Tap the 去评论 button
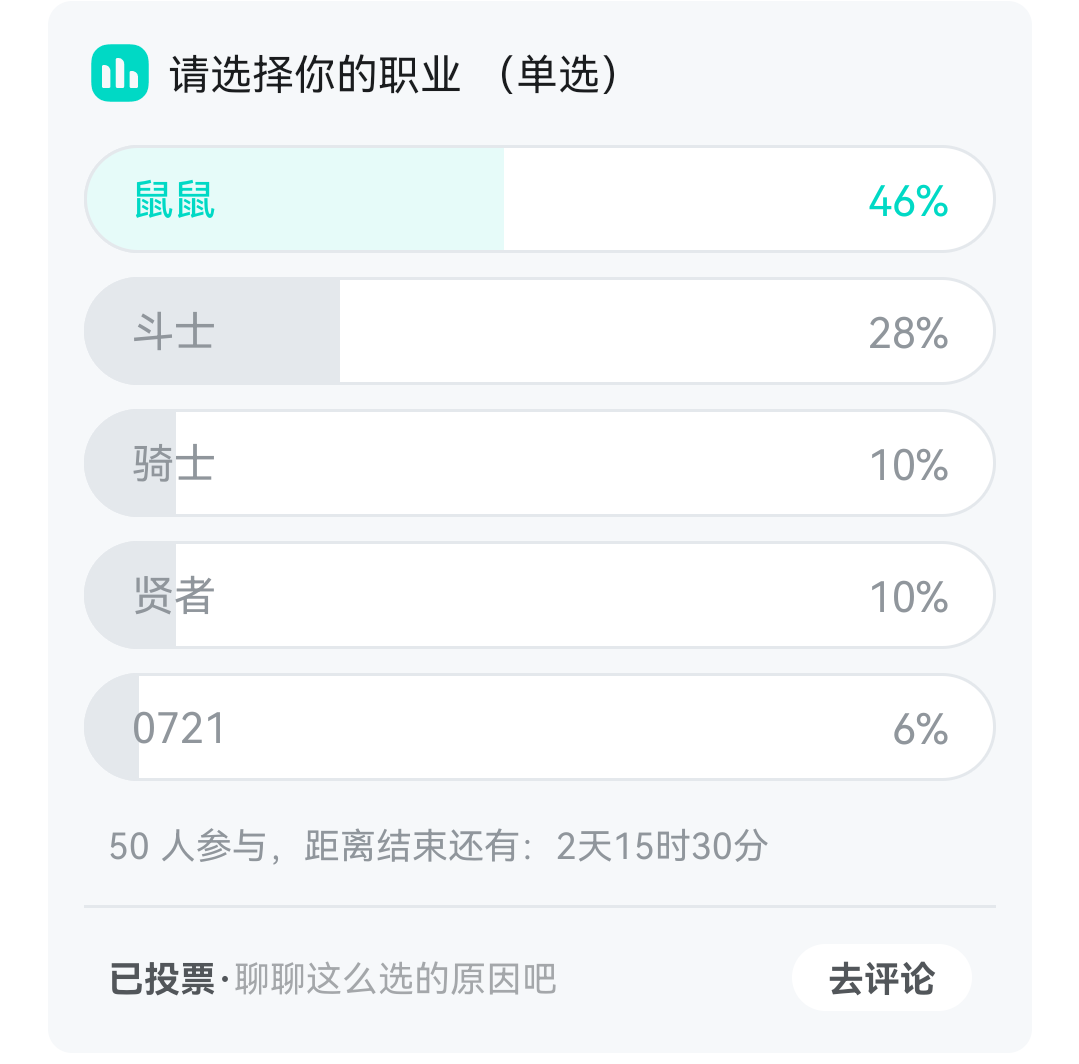1079x1064 pixels. [x=882, y=978]
